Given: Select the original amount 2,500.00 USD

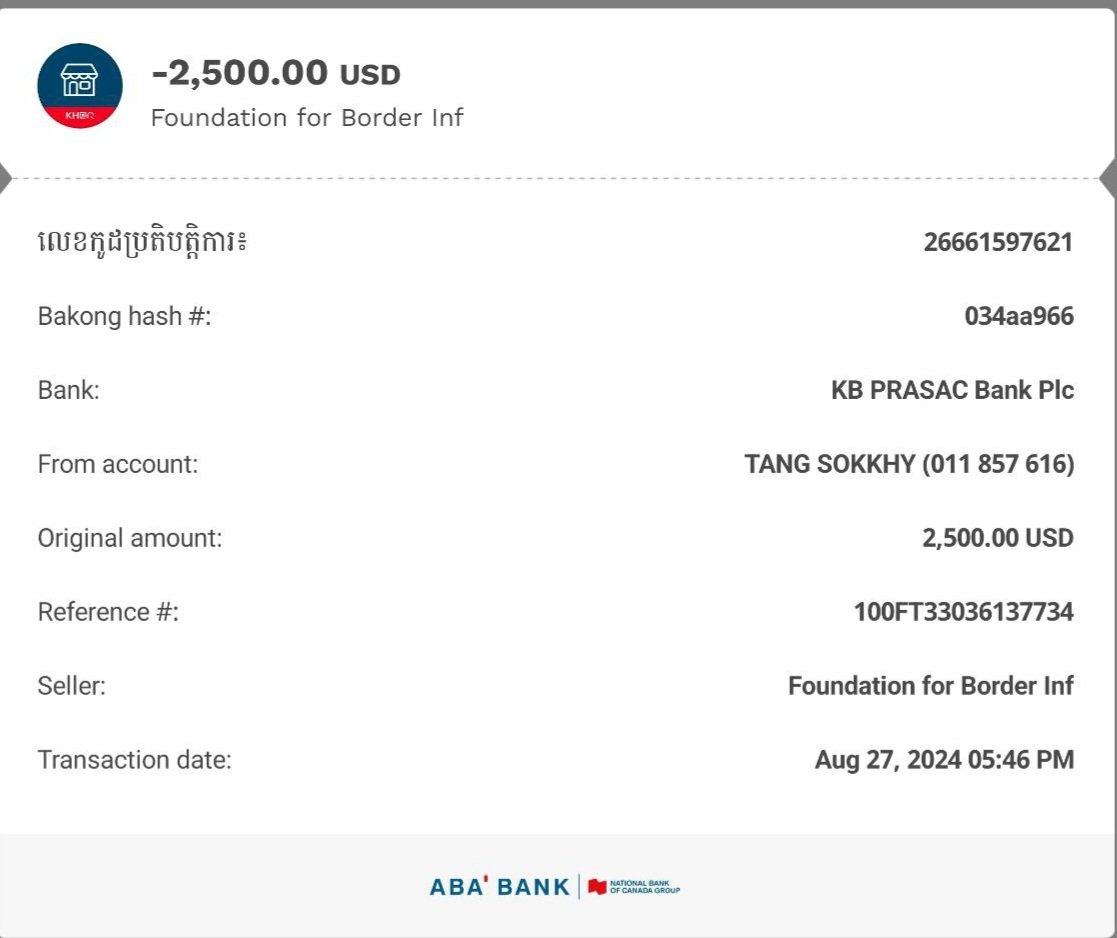Looking at the screenshot, I should coord(997,538).
